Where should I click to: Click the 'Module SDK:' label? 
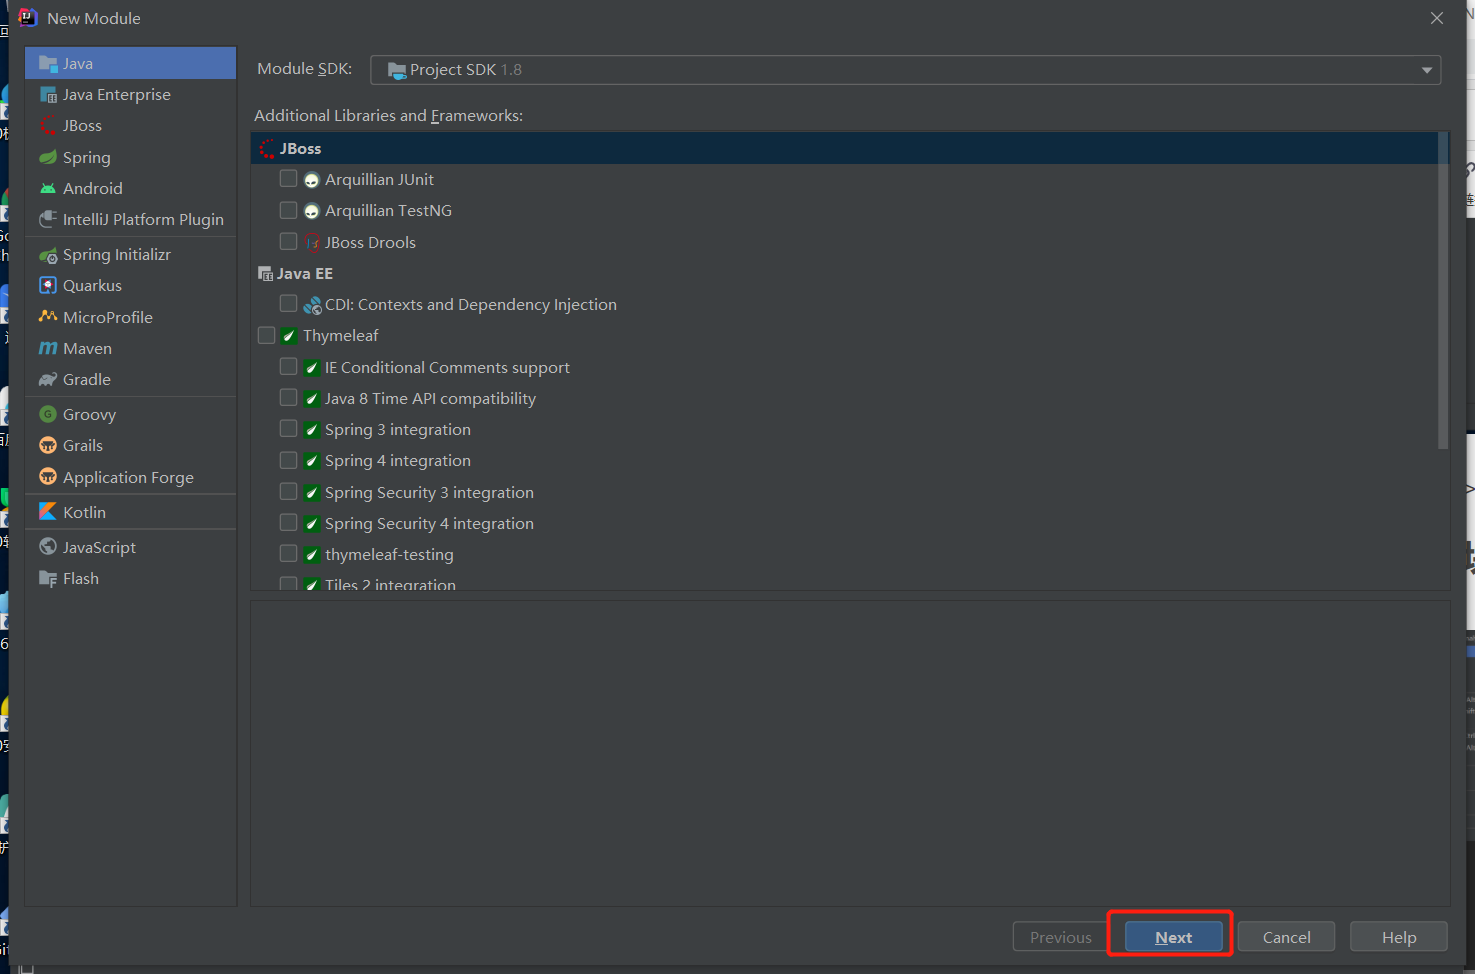[305, 69]
